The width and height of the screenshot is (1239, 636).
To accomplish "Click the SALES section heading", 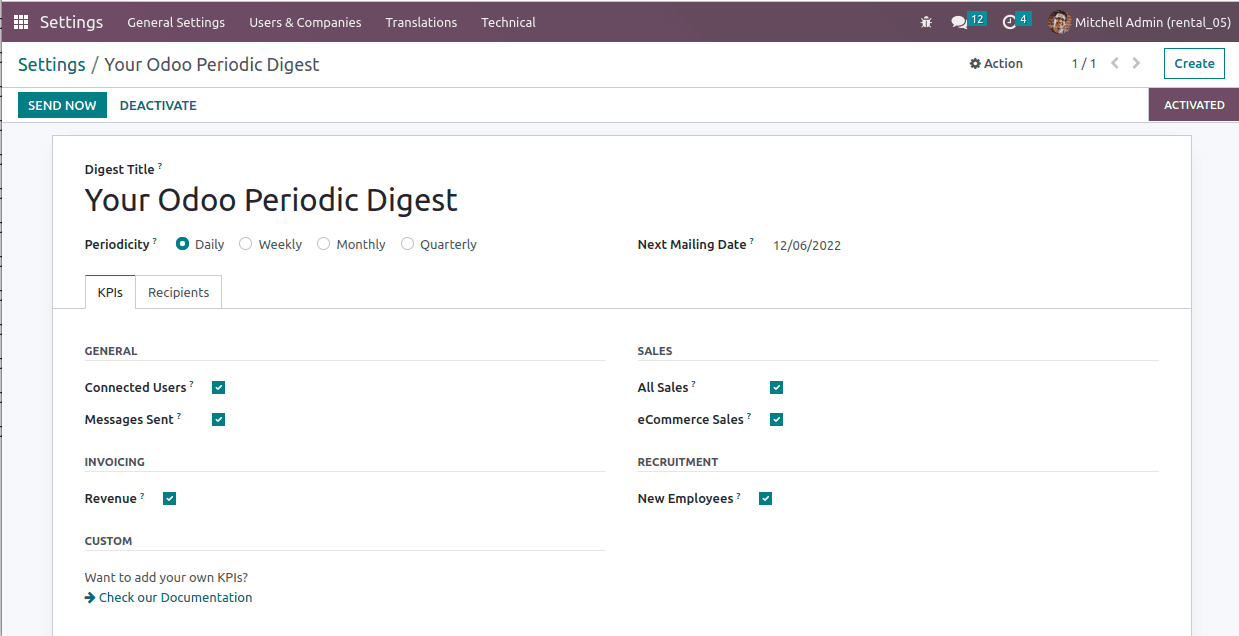I will (x=655, y=351).
